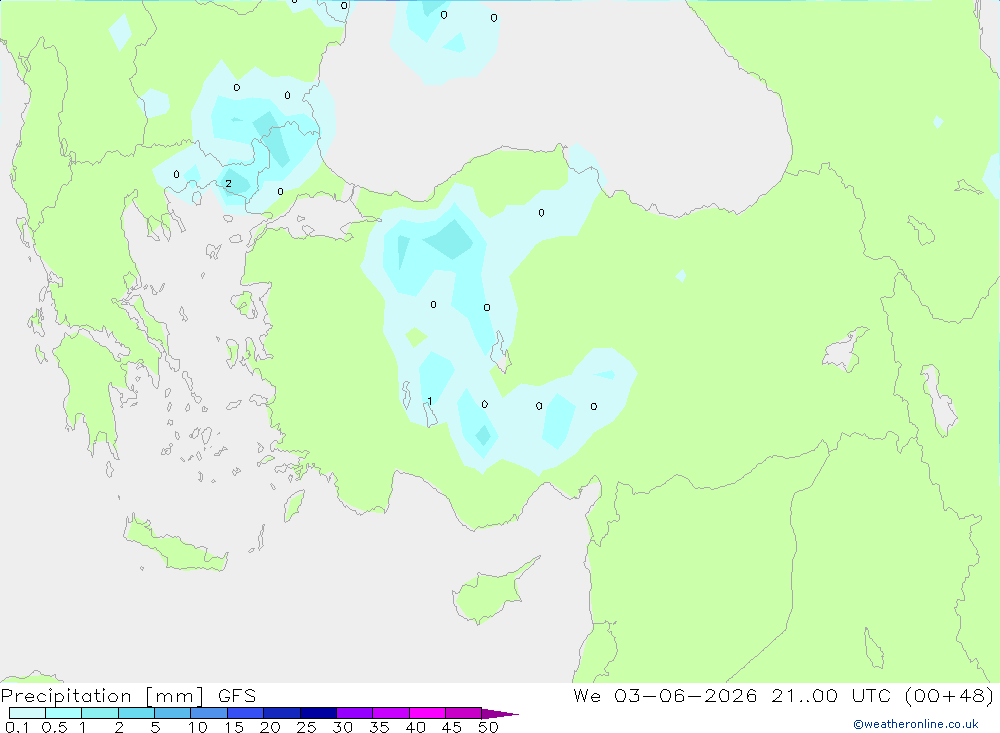The width and height of the screenshot is (1000, 733).
Task: Click the "Precipitation [mm]" title text
Action: click(x=103, y=696)
